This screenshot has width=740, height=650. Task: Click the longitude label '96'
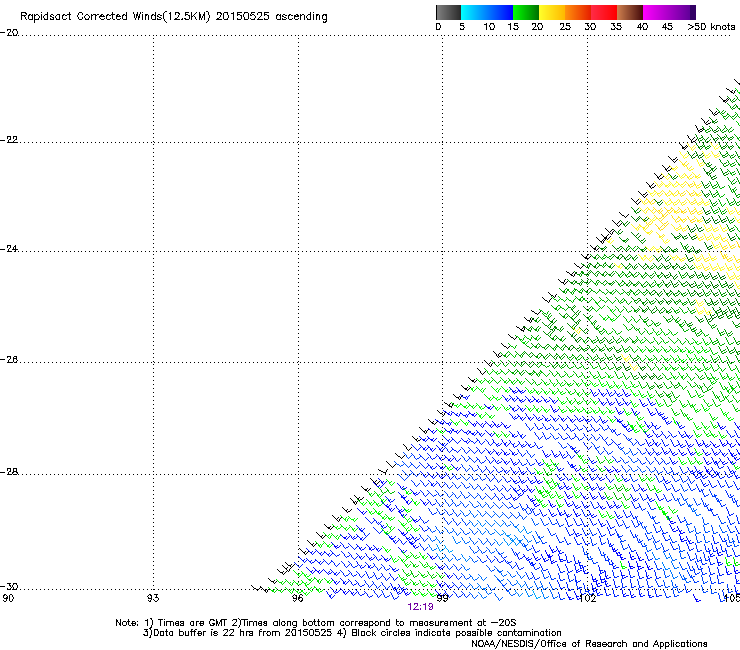[298, 598]
